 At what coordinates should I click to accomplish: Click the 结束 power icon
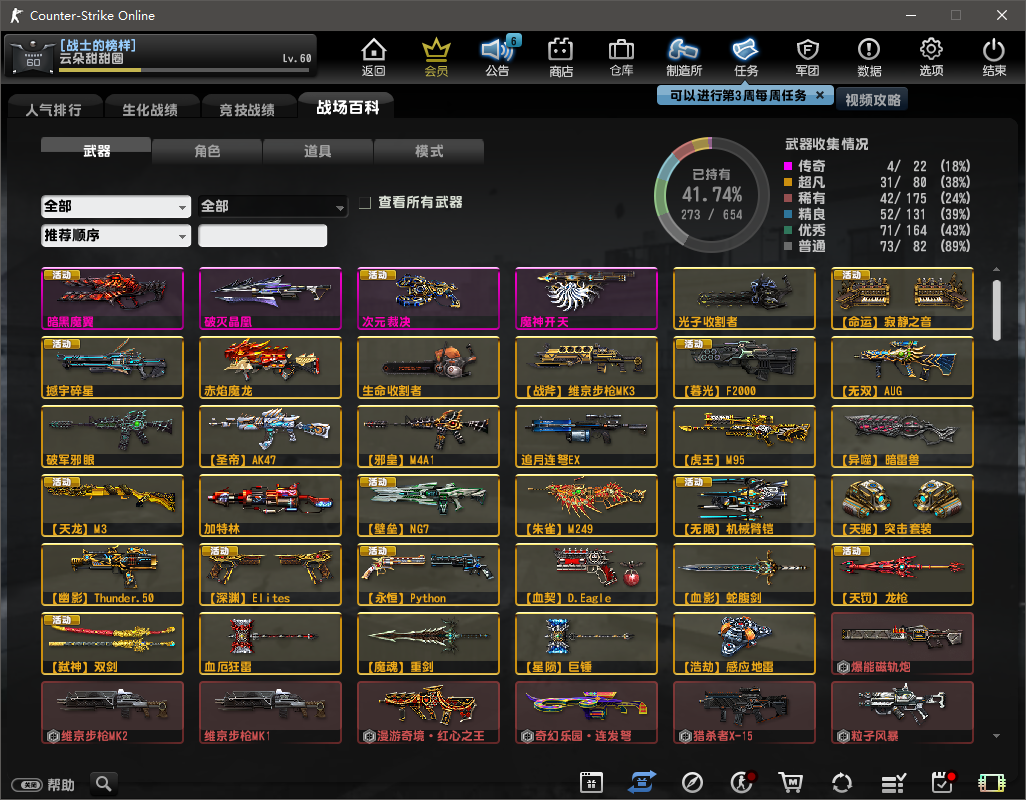coord(993,57)
